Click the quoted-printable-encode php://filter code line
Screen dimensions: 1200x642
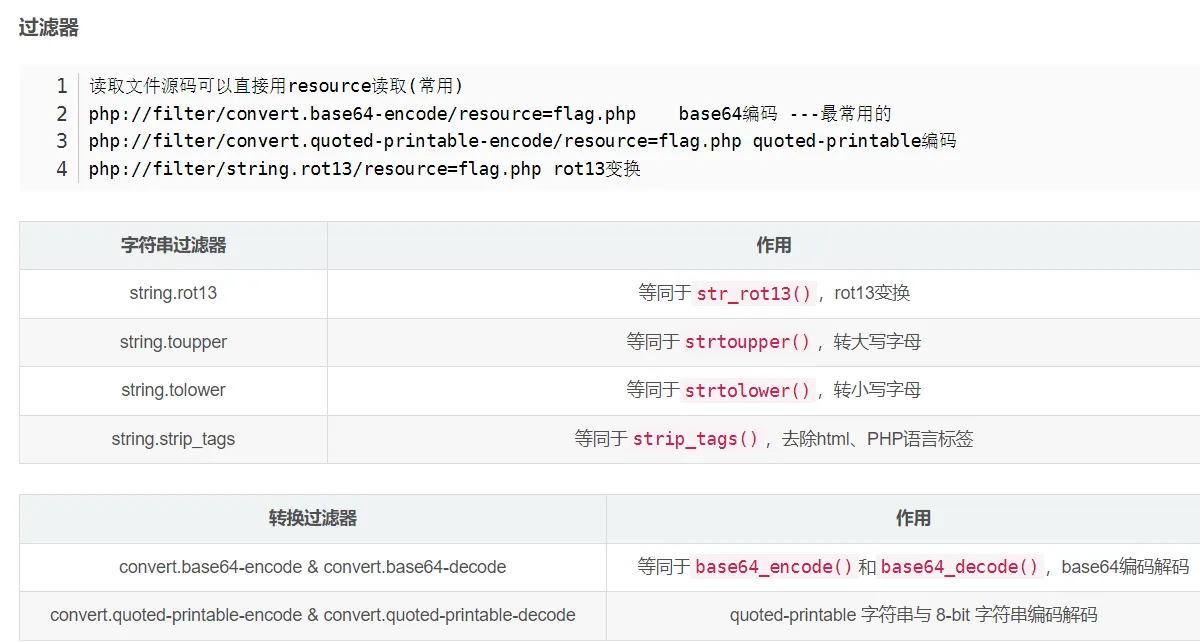pos(415,141)
